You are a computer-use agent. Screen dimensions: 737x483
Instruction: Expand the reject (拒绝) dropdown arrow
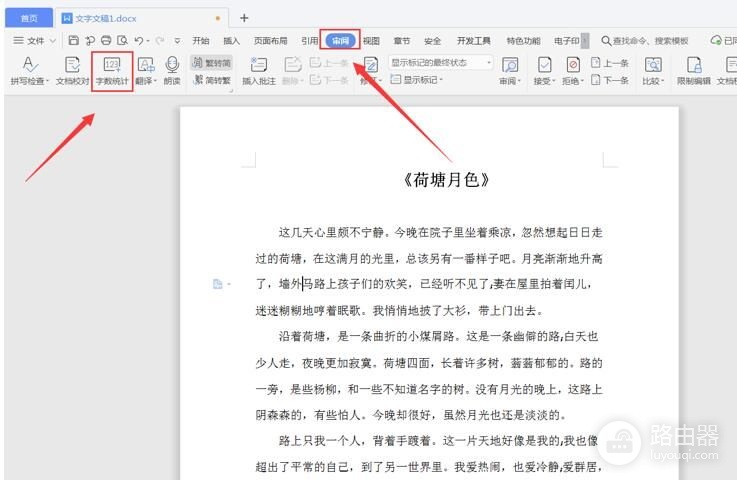(x=582, y=81)
